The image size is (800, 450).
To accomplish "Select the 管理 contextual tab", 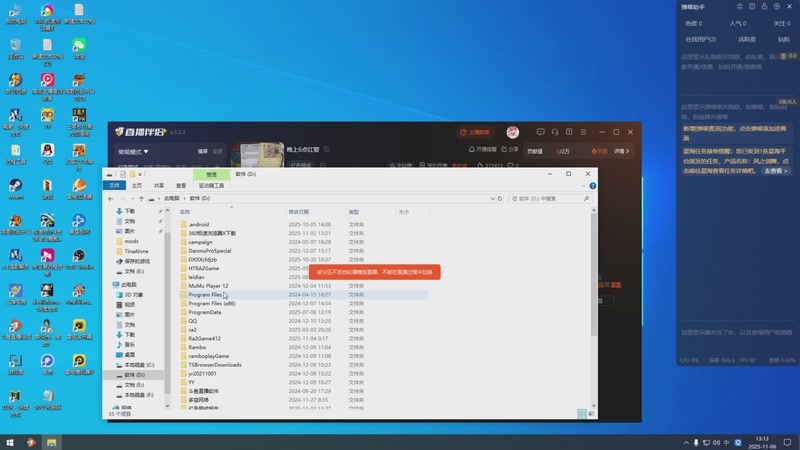I will 211,174.
